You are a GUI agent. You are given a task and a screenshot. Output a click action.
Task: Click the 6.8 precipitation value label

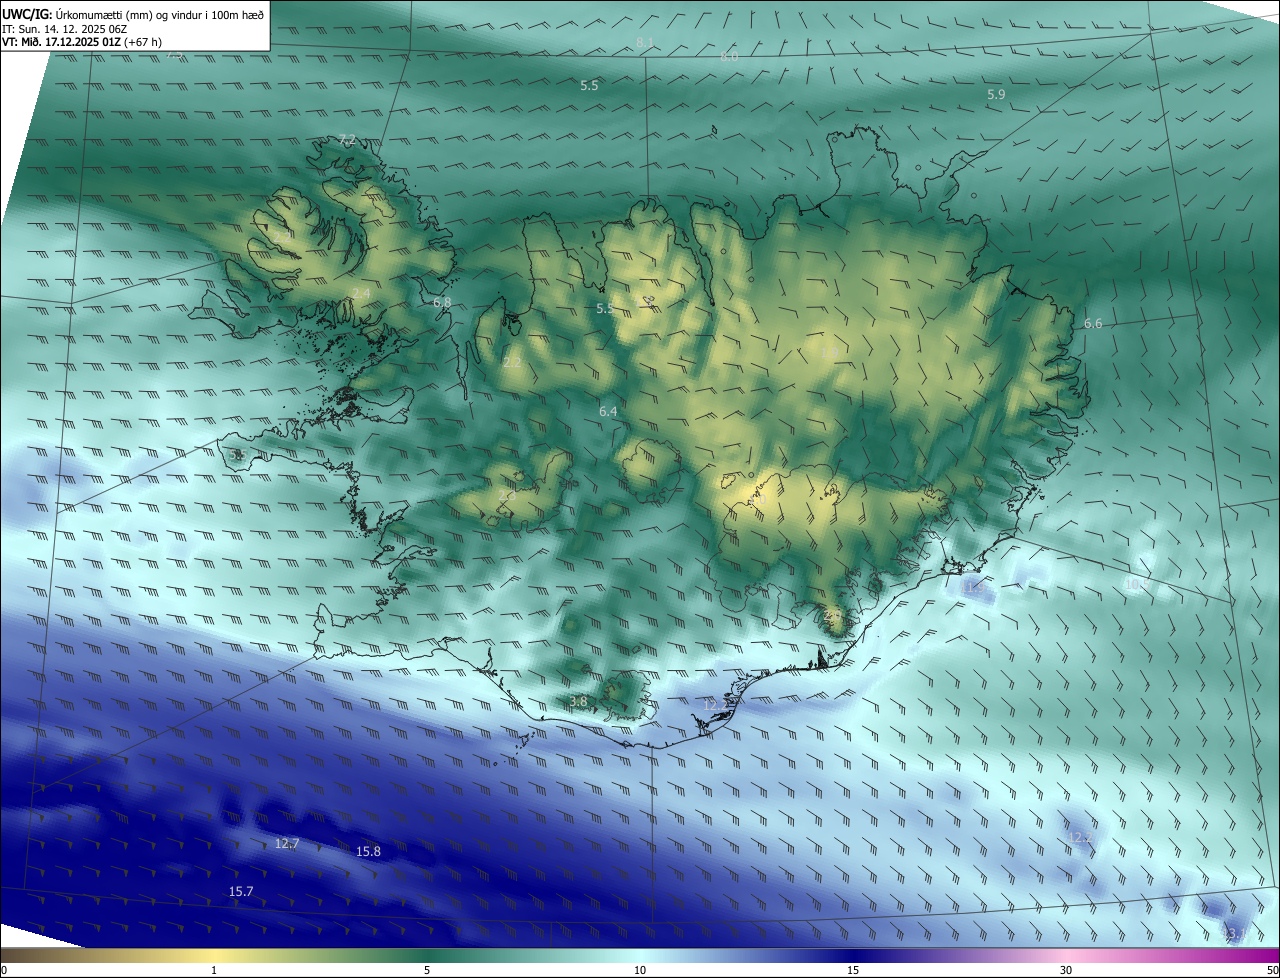[x=442, y=301]
